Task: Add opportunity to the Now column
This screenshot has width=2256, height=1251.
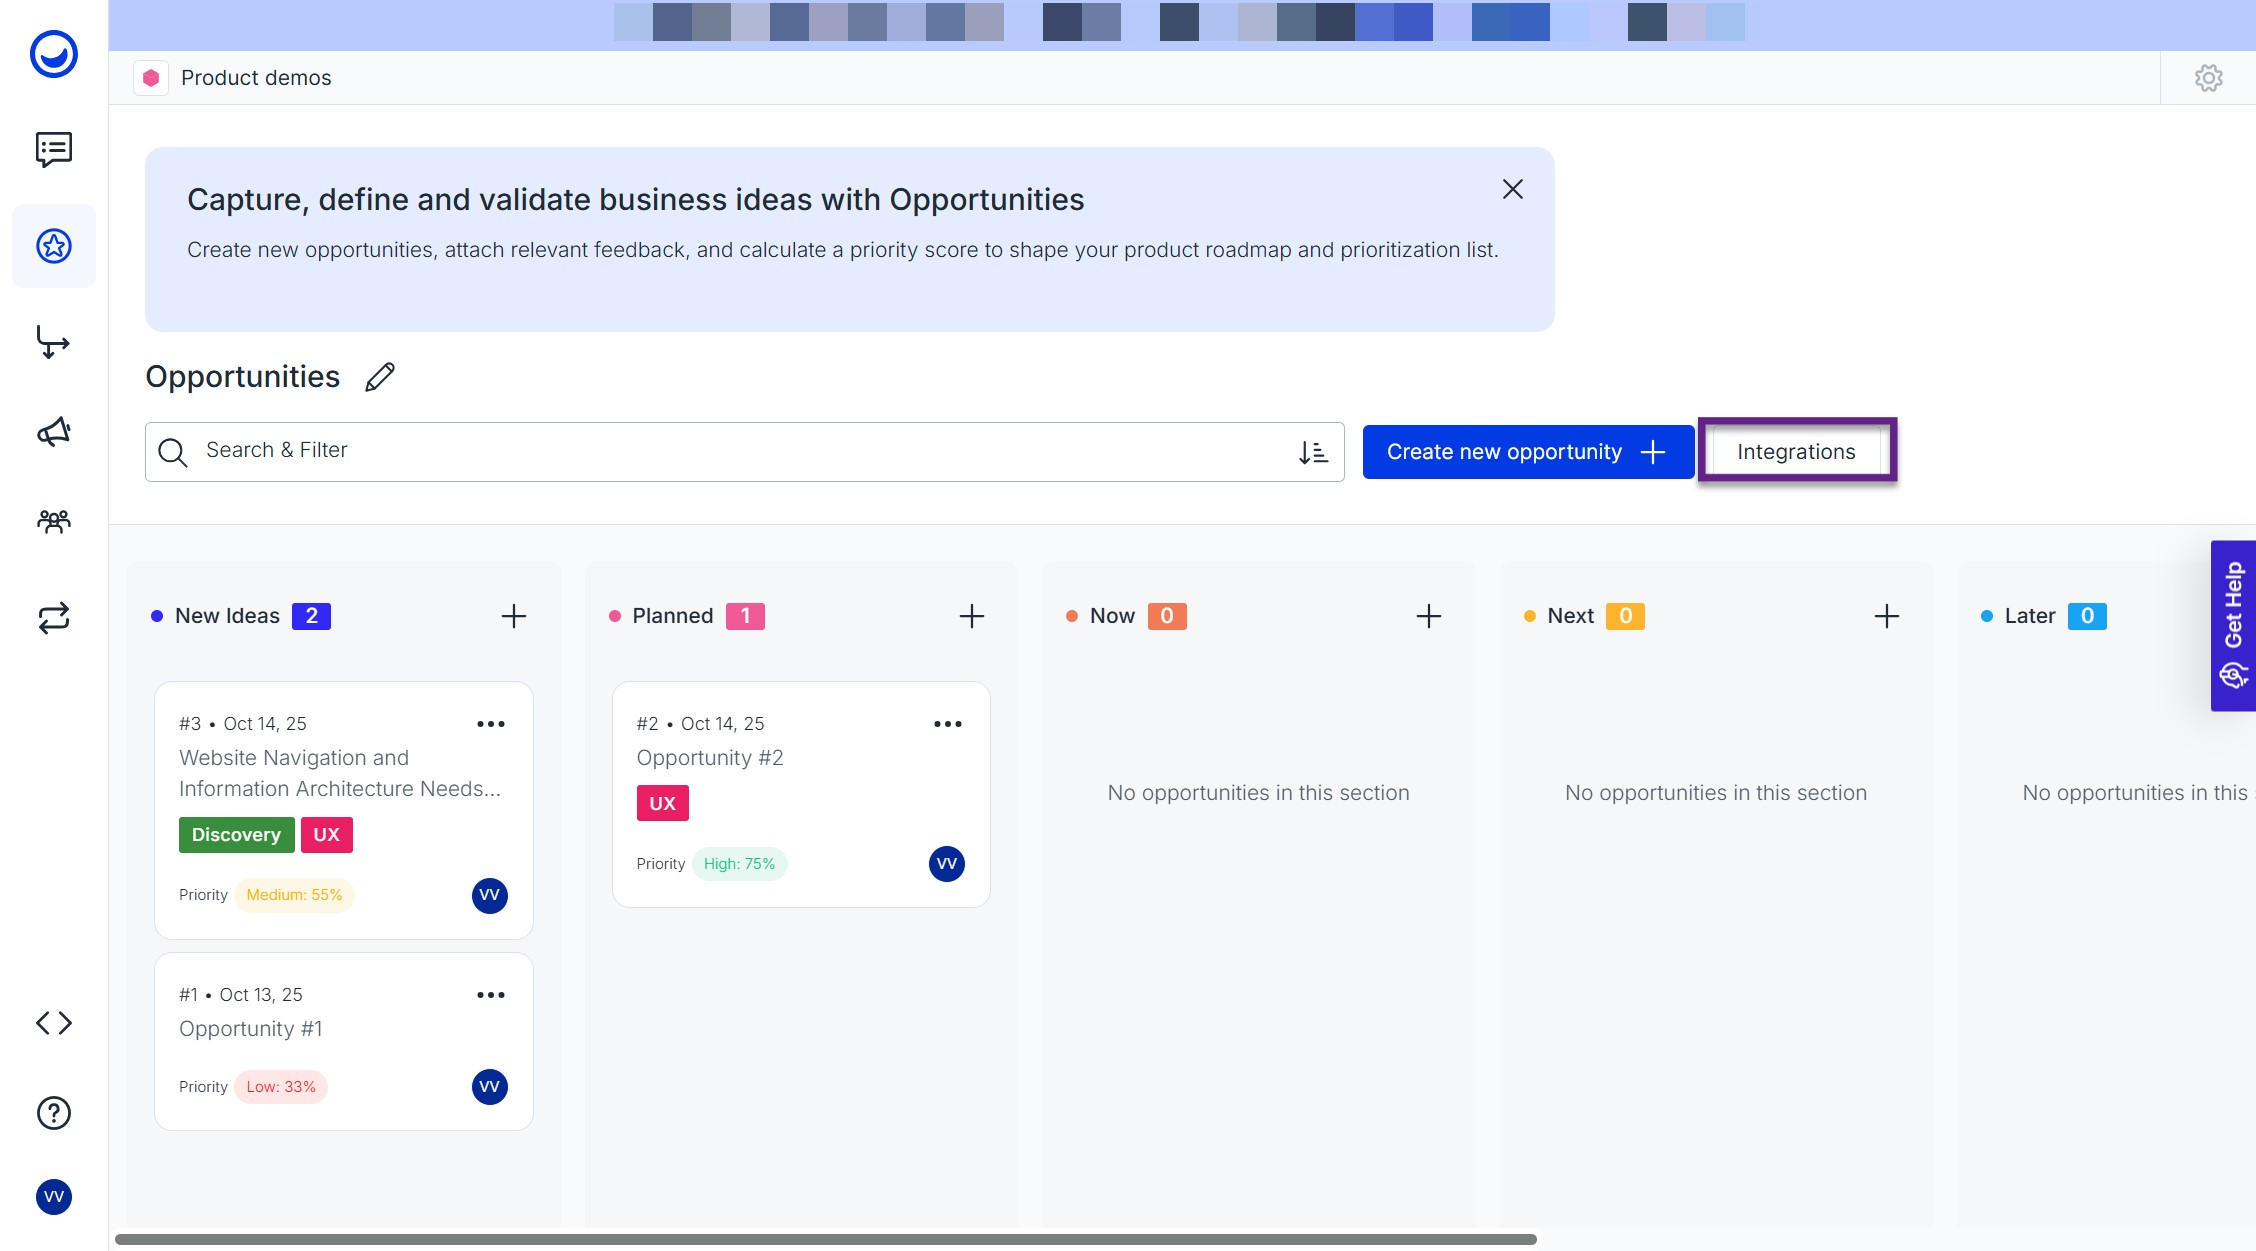Action: point(1428,616)
